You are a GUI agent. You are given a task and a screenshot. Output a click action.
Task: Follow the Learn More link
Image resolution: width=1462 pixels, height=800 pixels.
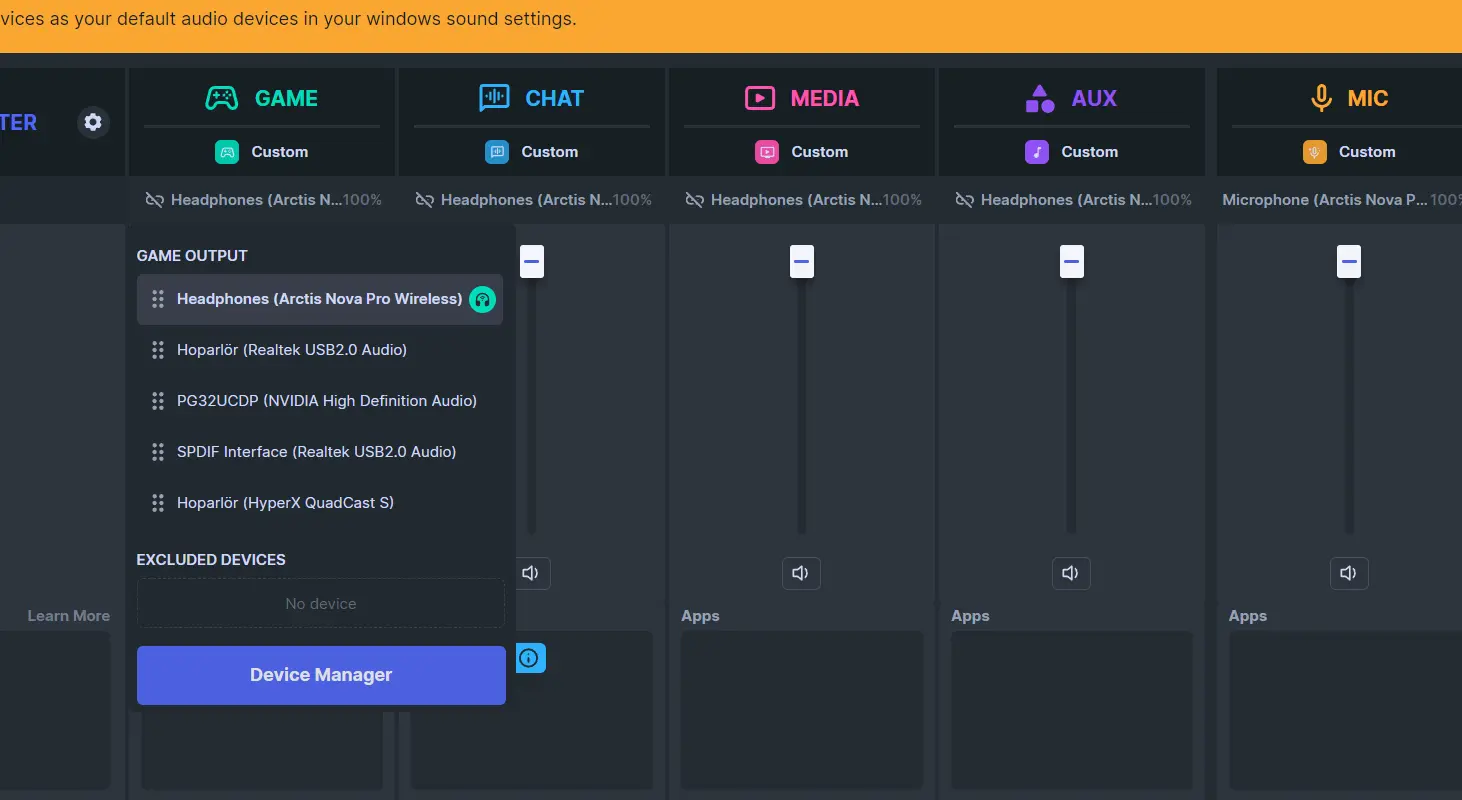coord(69,616)
